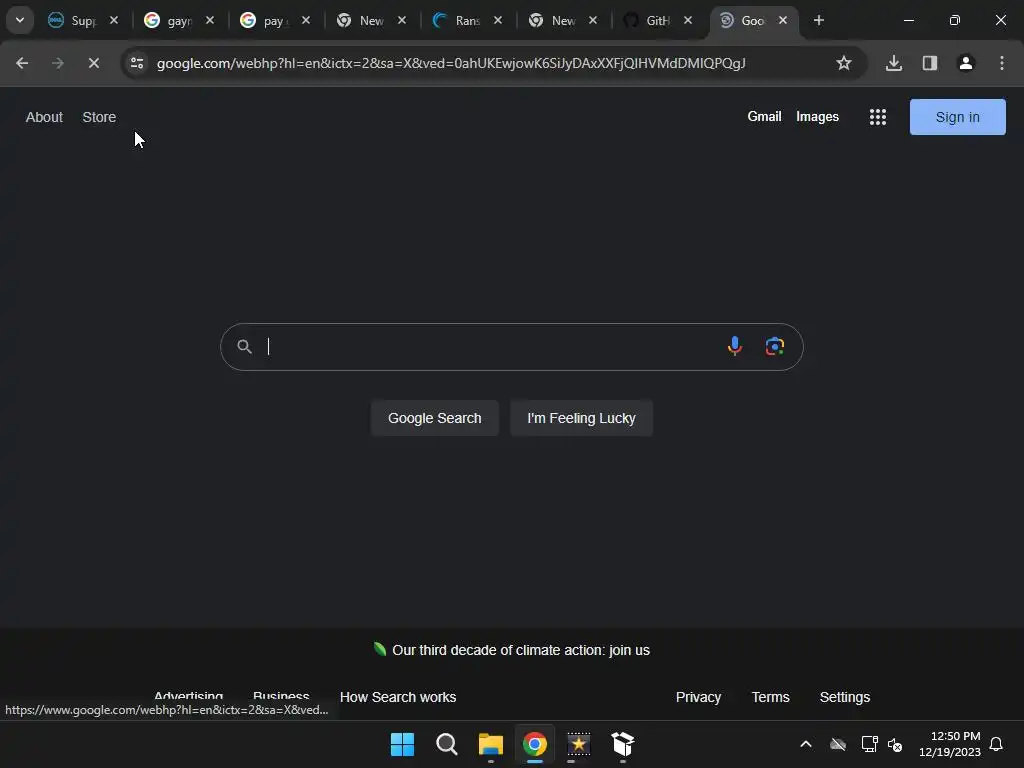Close the 'Rans' tab
Screen dimensions: 1024x768
[498, 20]
